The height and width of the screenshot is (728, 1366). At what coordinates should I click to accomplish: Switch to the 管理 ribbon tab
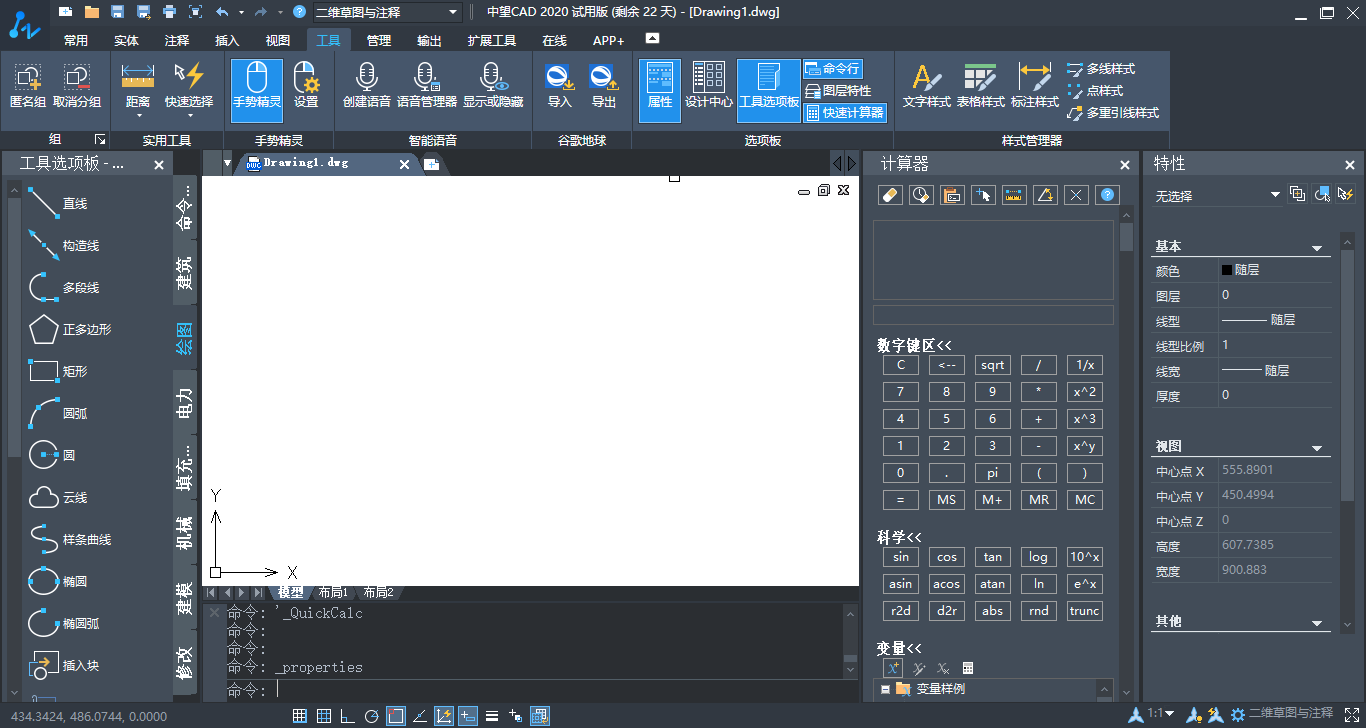[x=379, y=41]
